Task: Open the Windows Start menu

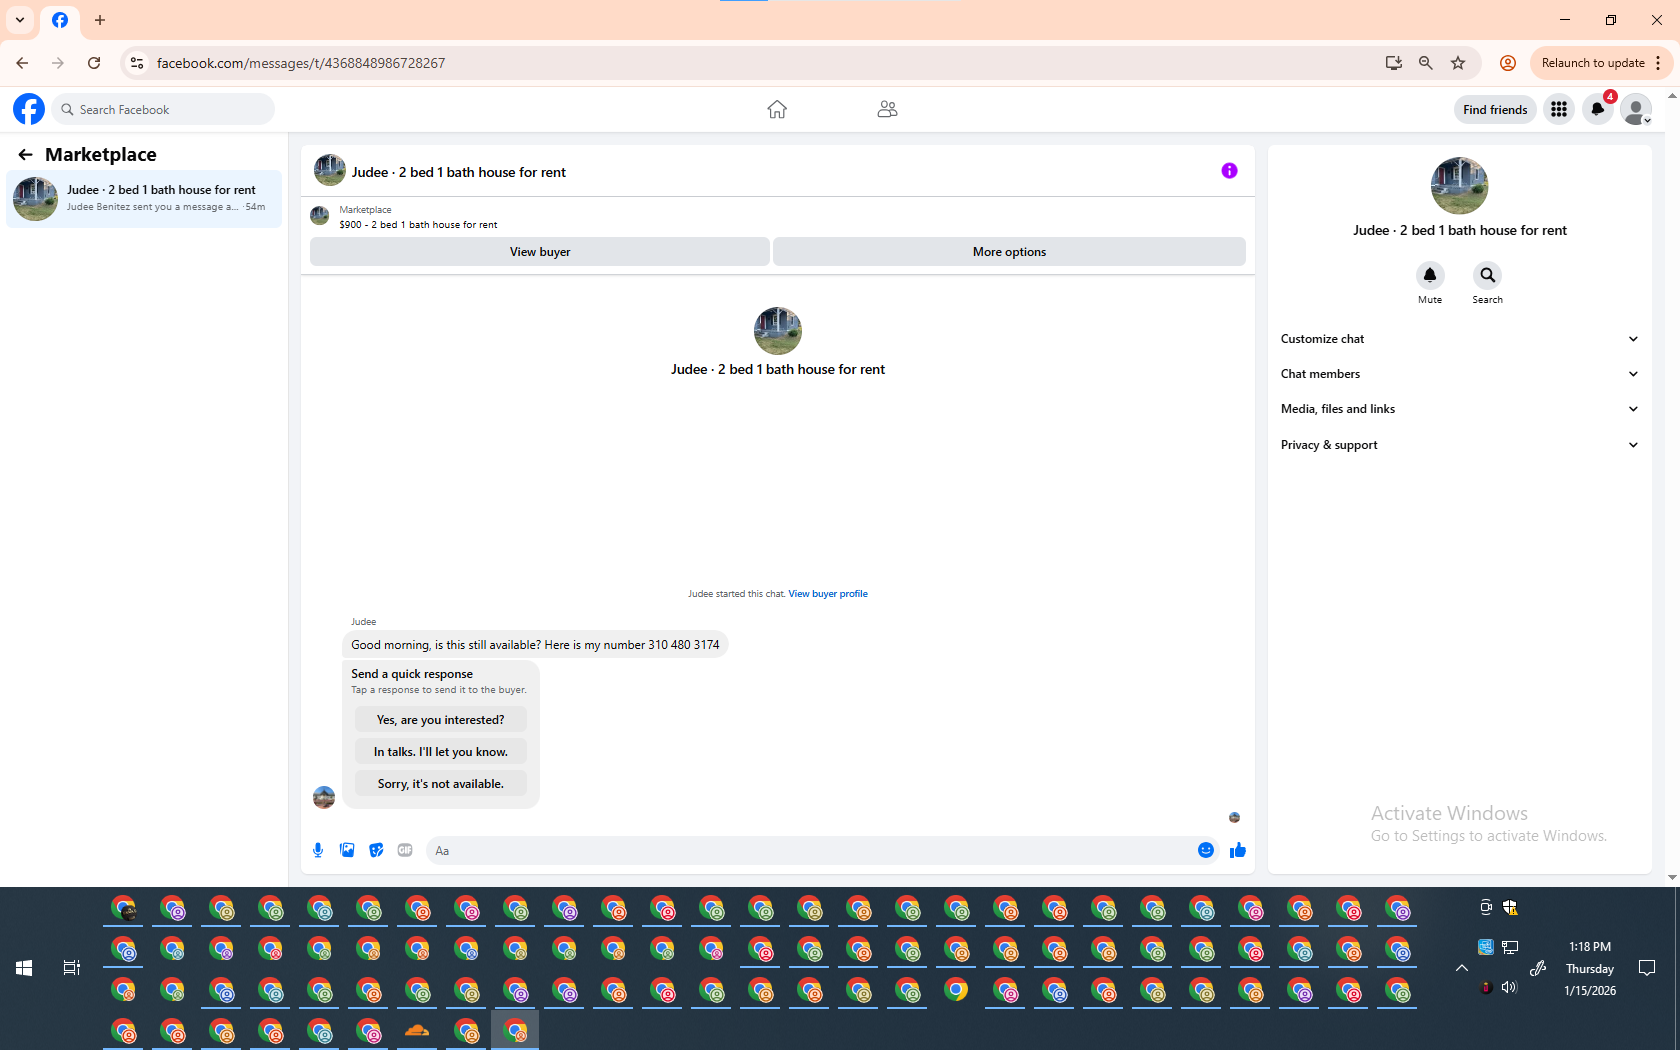Action: [24, 968]
